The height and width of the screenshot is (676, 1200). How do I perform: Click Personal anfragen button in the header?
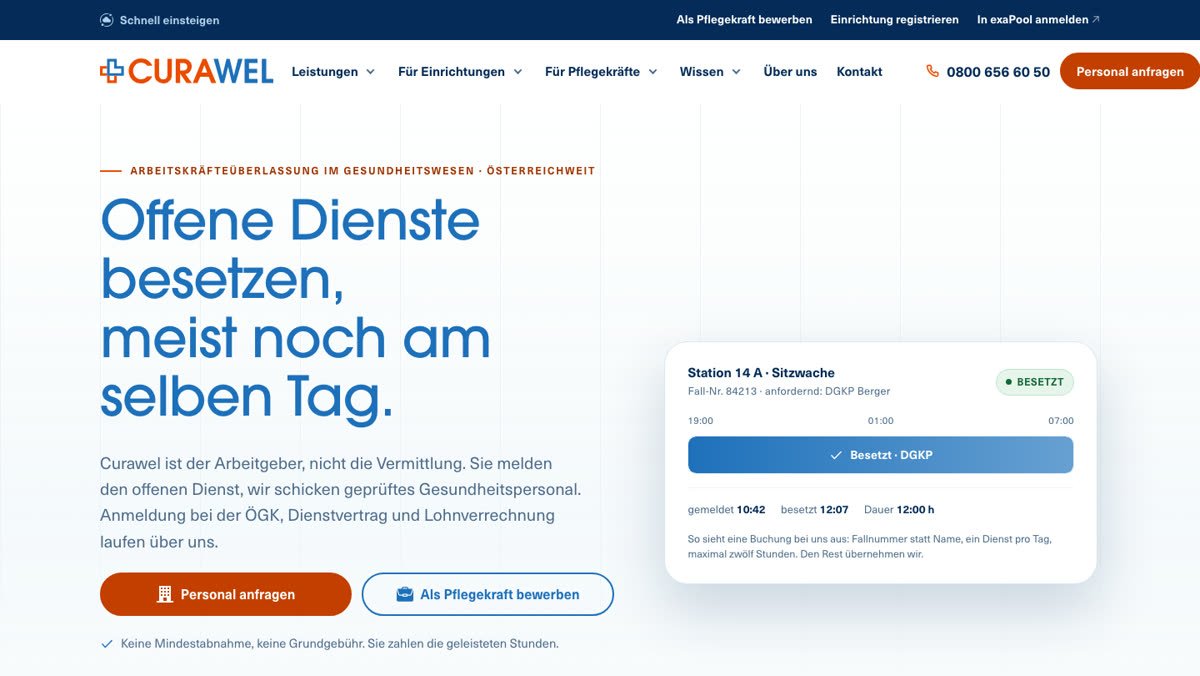click(1130, 72)
